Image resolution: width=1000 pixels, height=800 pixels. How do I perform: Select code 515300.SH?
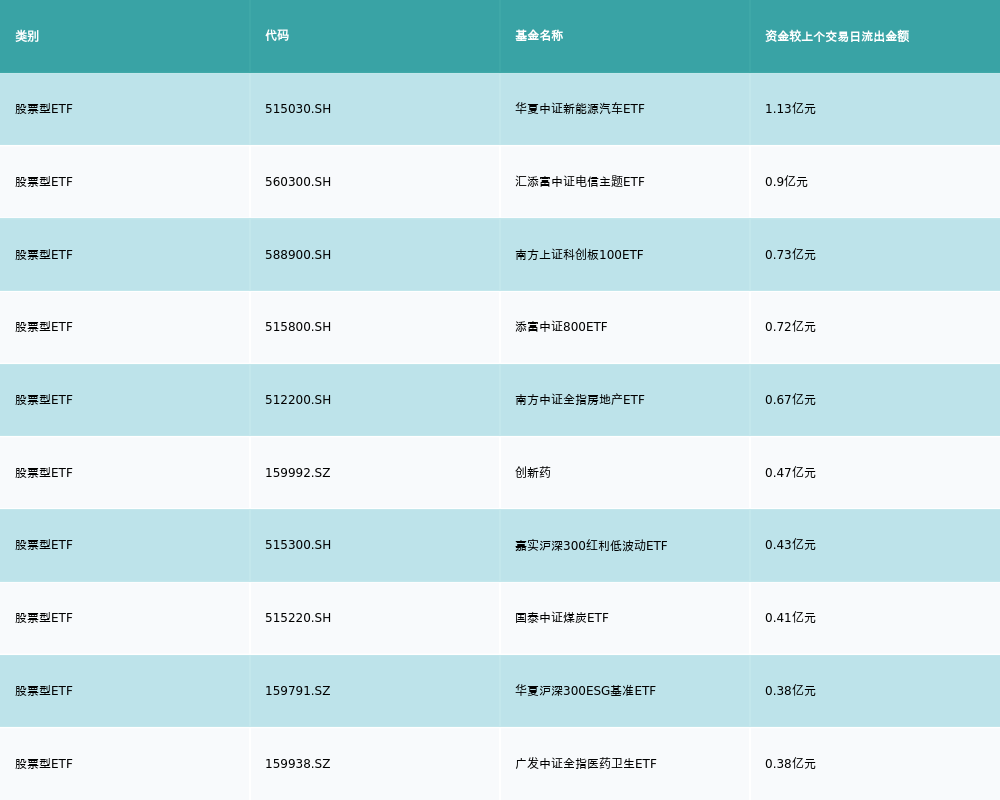[x=298, y=545]
